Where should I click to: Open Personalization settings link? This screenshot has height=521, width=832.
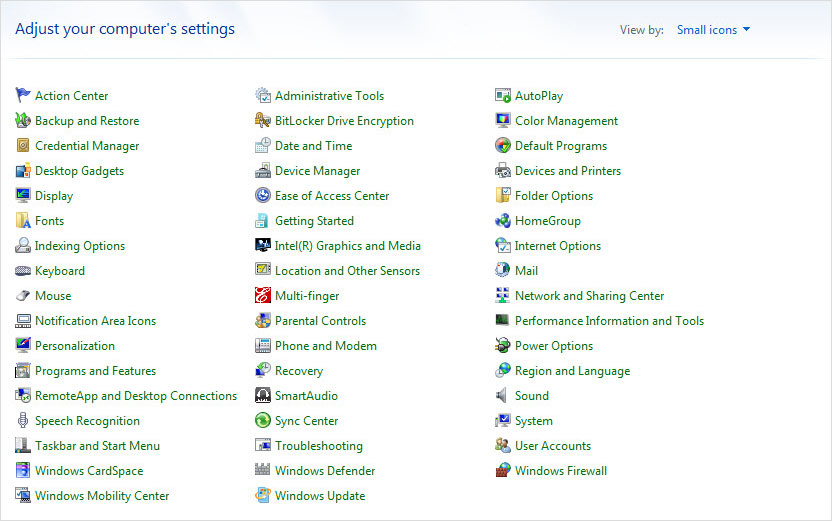pyautogui.click(x=75, y=345)
